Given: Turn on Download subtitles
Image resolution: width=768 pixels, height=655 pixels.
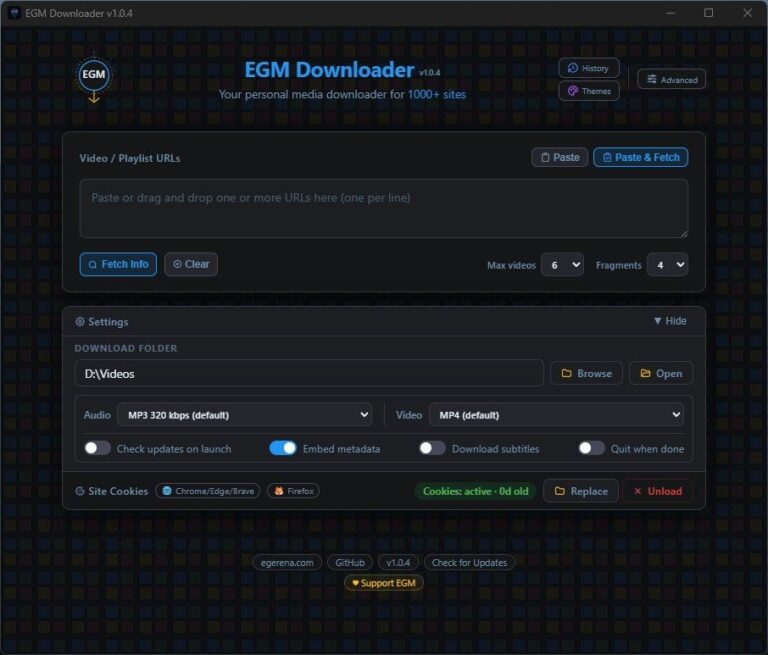Looking at the screenshot, I should click(x=432, y=448).
